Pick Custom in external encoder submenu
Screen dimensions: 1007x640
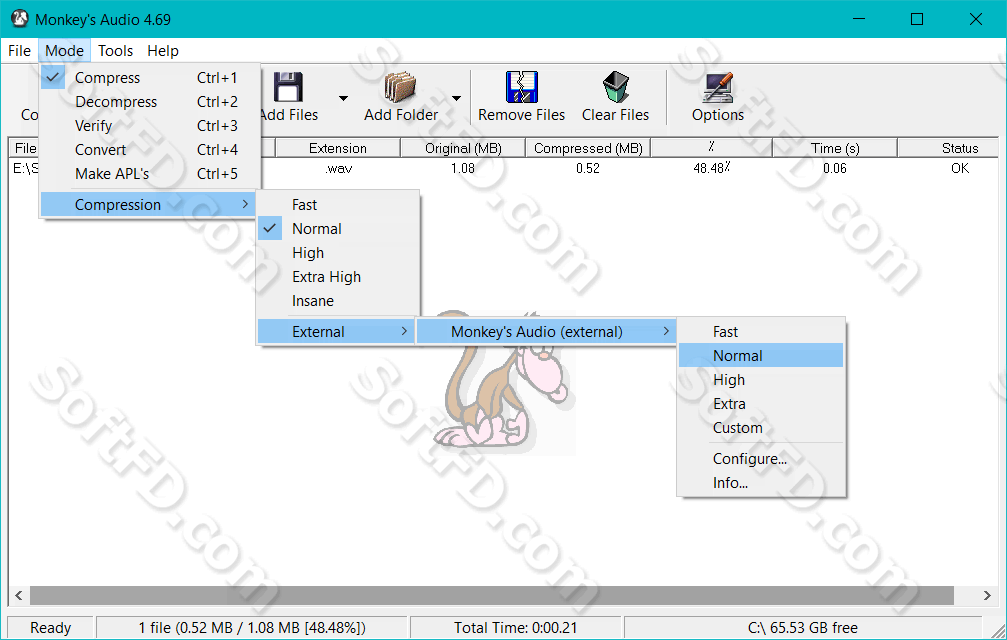point(761,428)
